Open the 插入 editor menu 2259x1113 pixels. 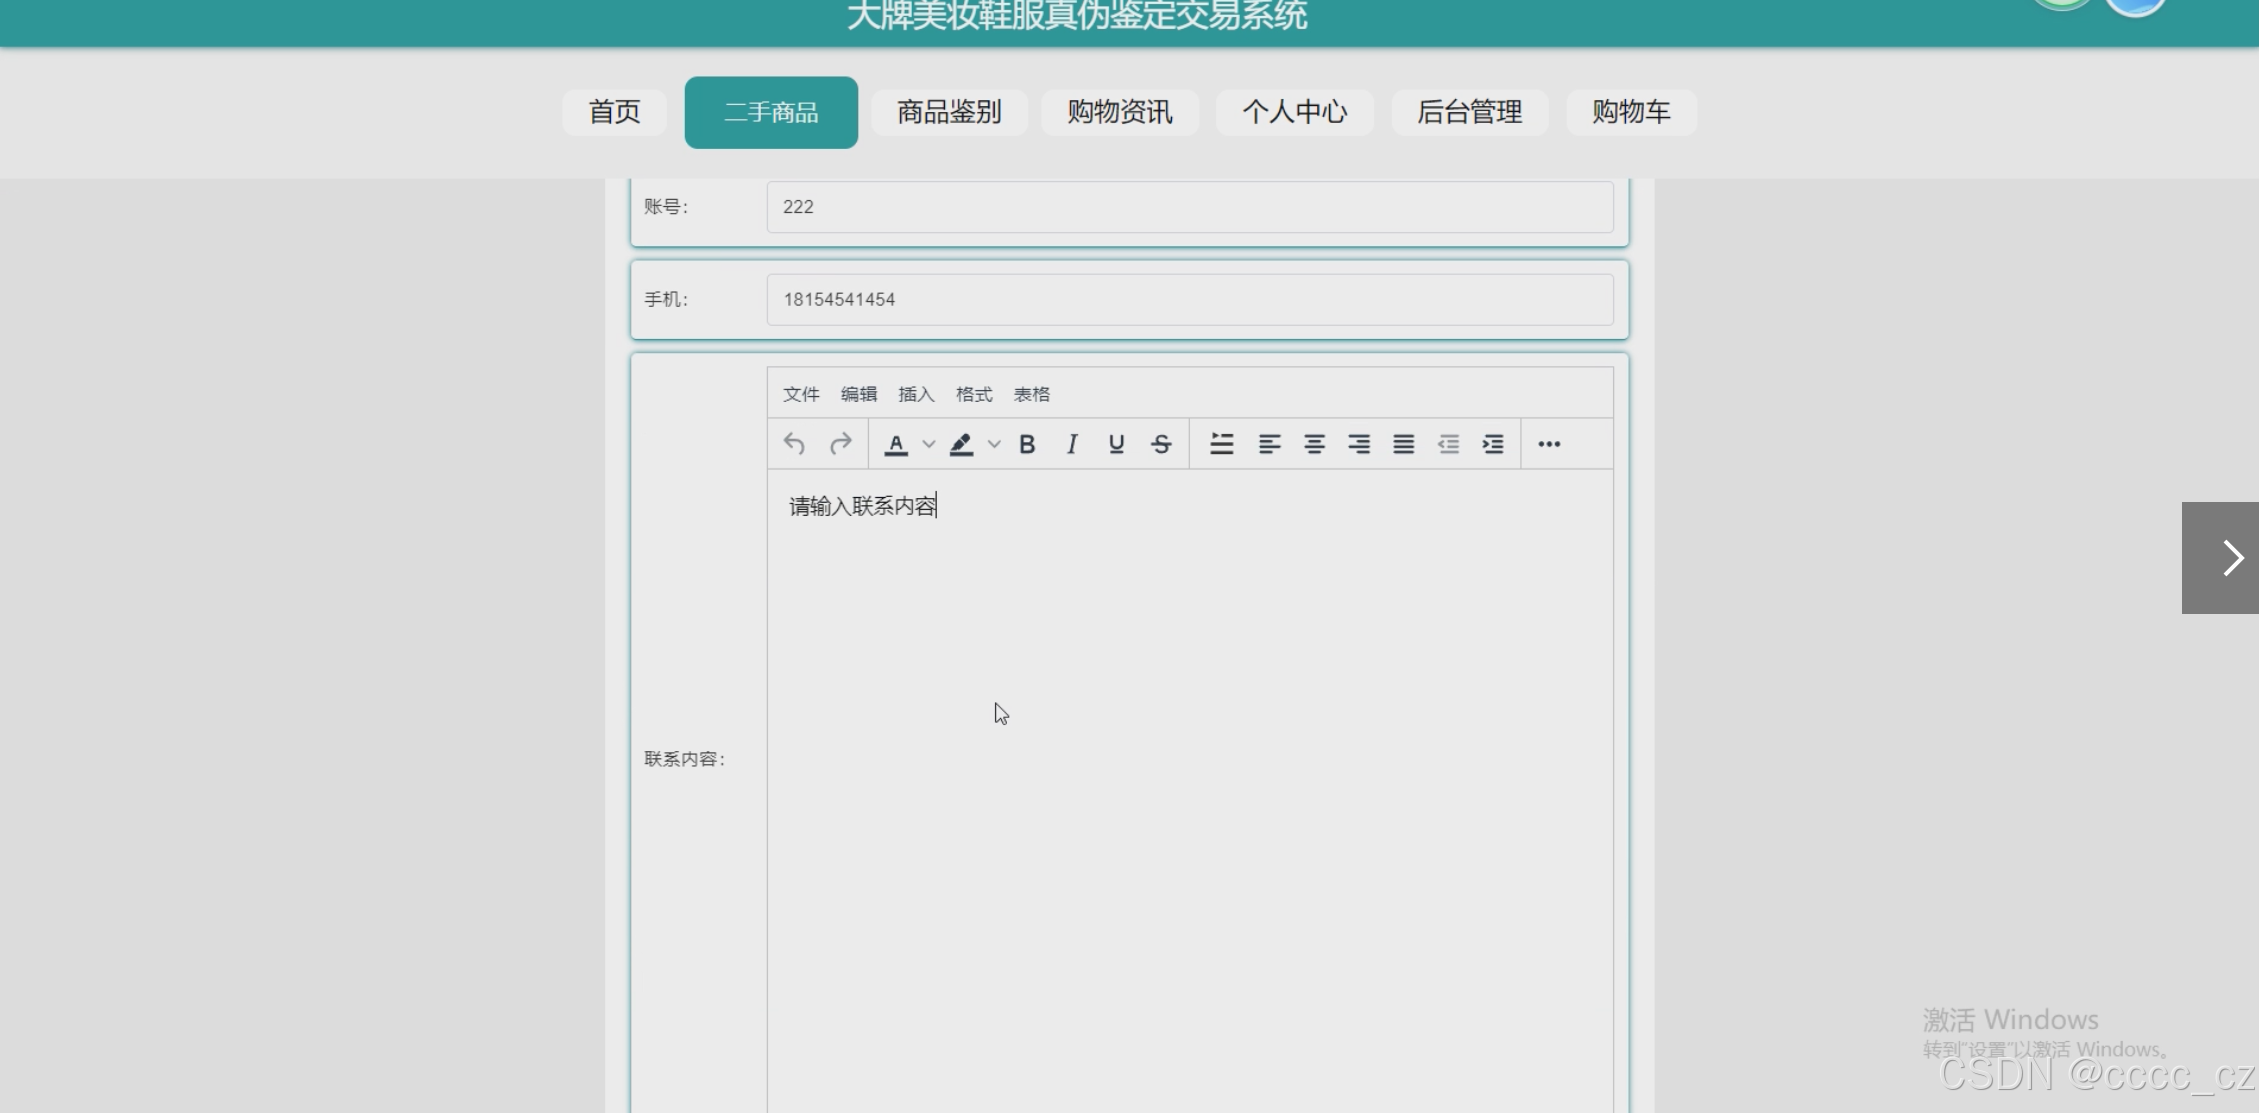coord(916,394)
